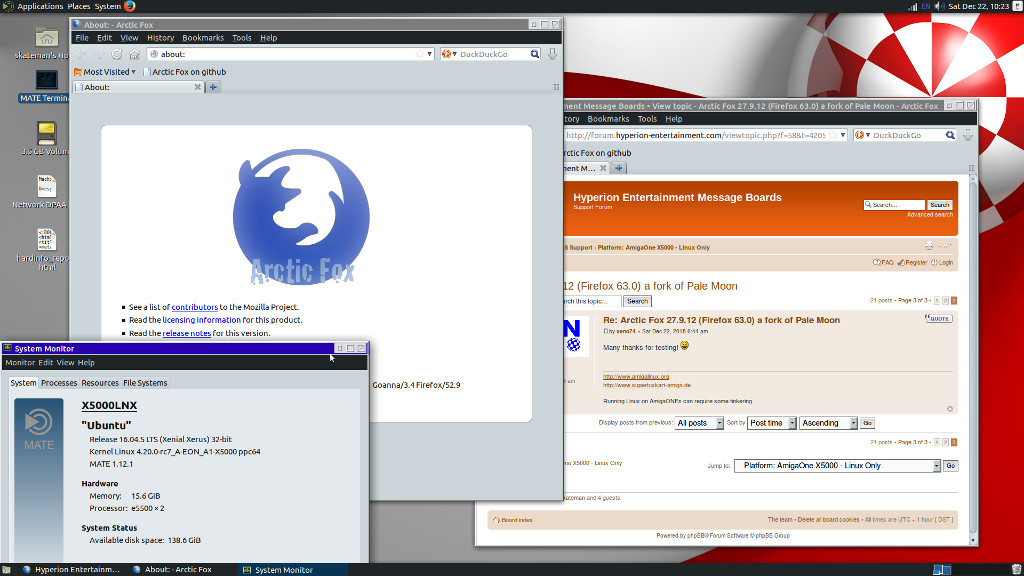
Task: Switch to Resources tab in System Monitor
Action: [x=100, y=383]
